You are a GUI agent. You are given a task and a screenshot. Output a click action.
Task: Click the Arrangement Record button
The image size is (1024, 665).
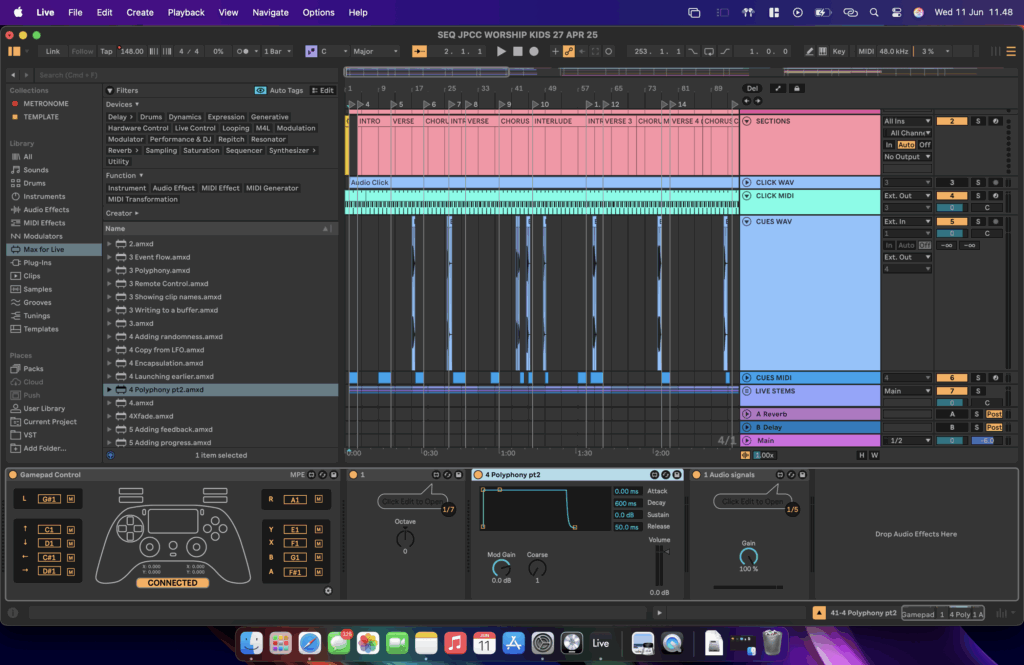[534, 51]
